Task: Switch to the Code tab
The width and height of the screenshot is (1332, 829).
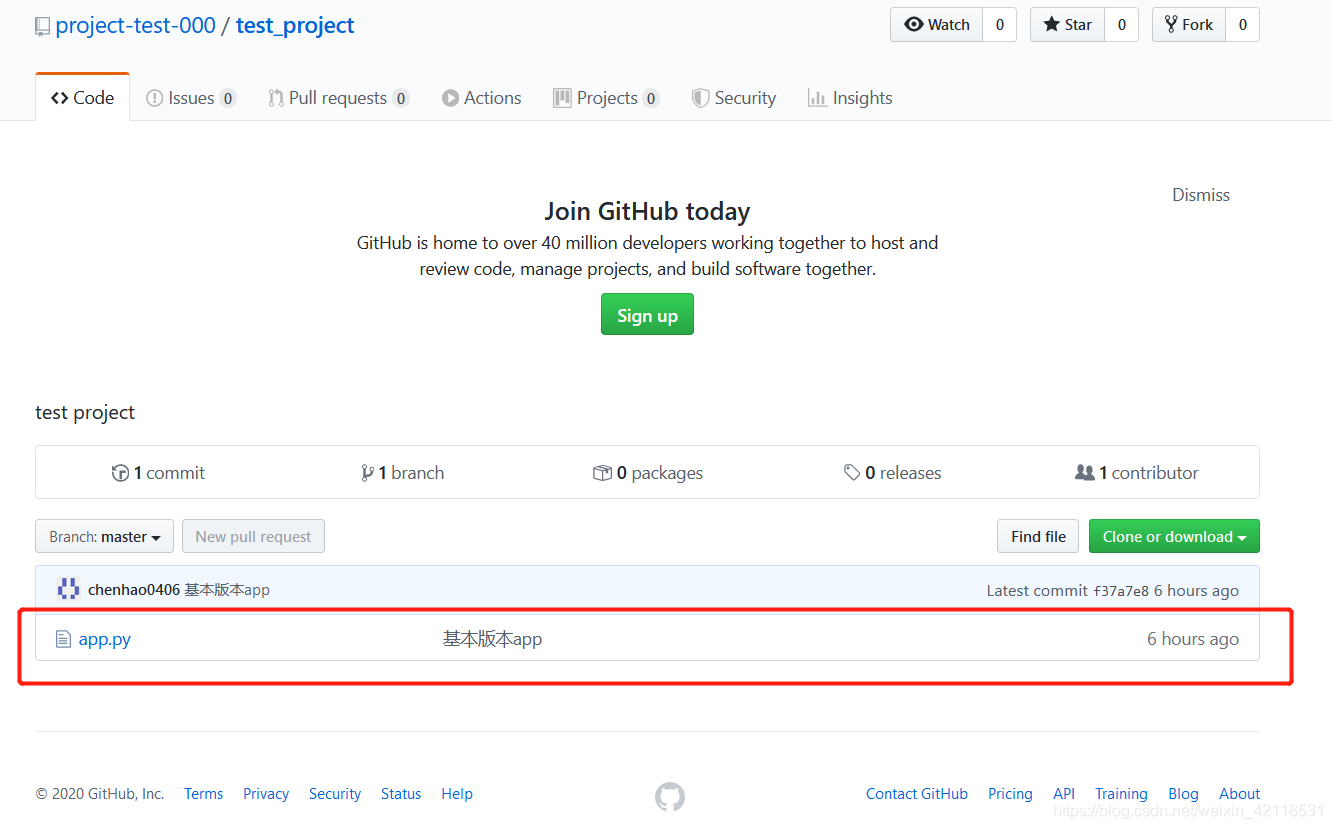Action: (83, 98)
